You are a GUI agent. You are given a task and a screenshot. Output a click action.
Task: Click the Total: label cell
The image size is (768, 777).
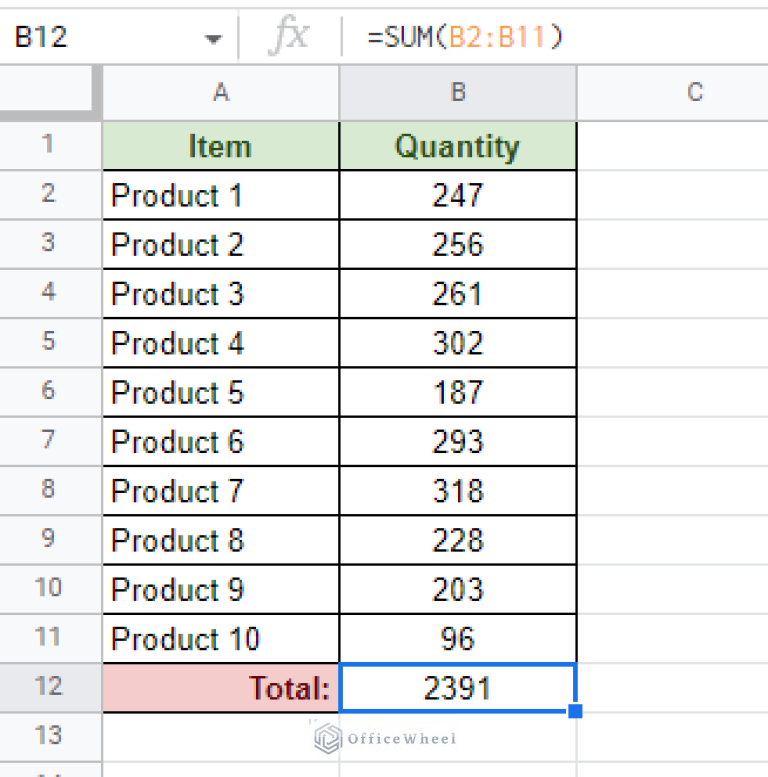(220, 688)
